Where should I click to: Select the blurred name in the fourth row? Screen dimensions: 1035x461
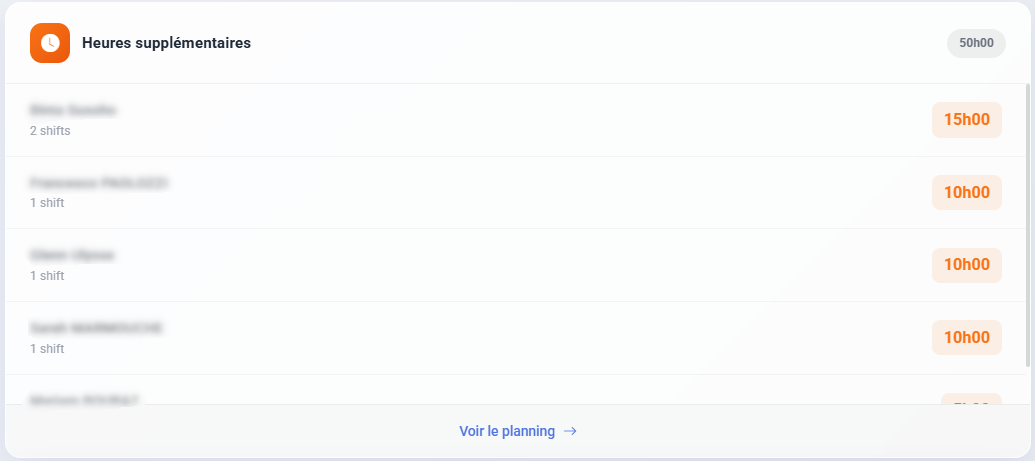96,328
